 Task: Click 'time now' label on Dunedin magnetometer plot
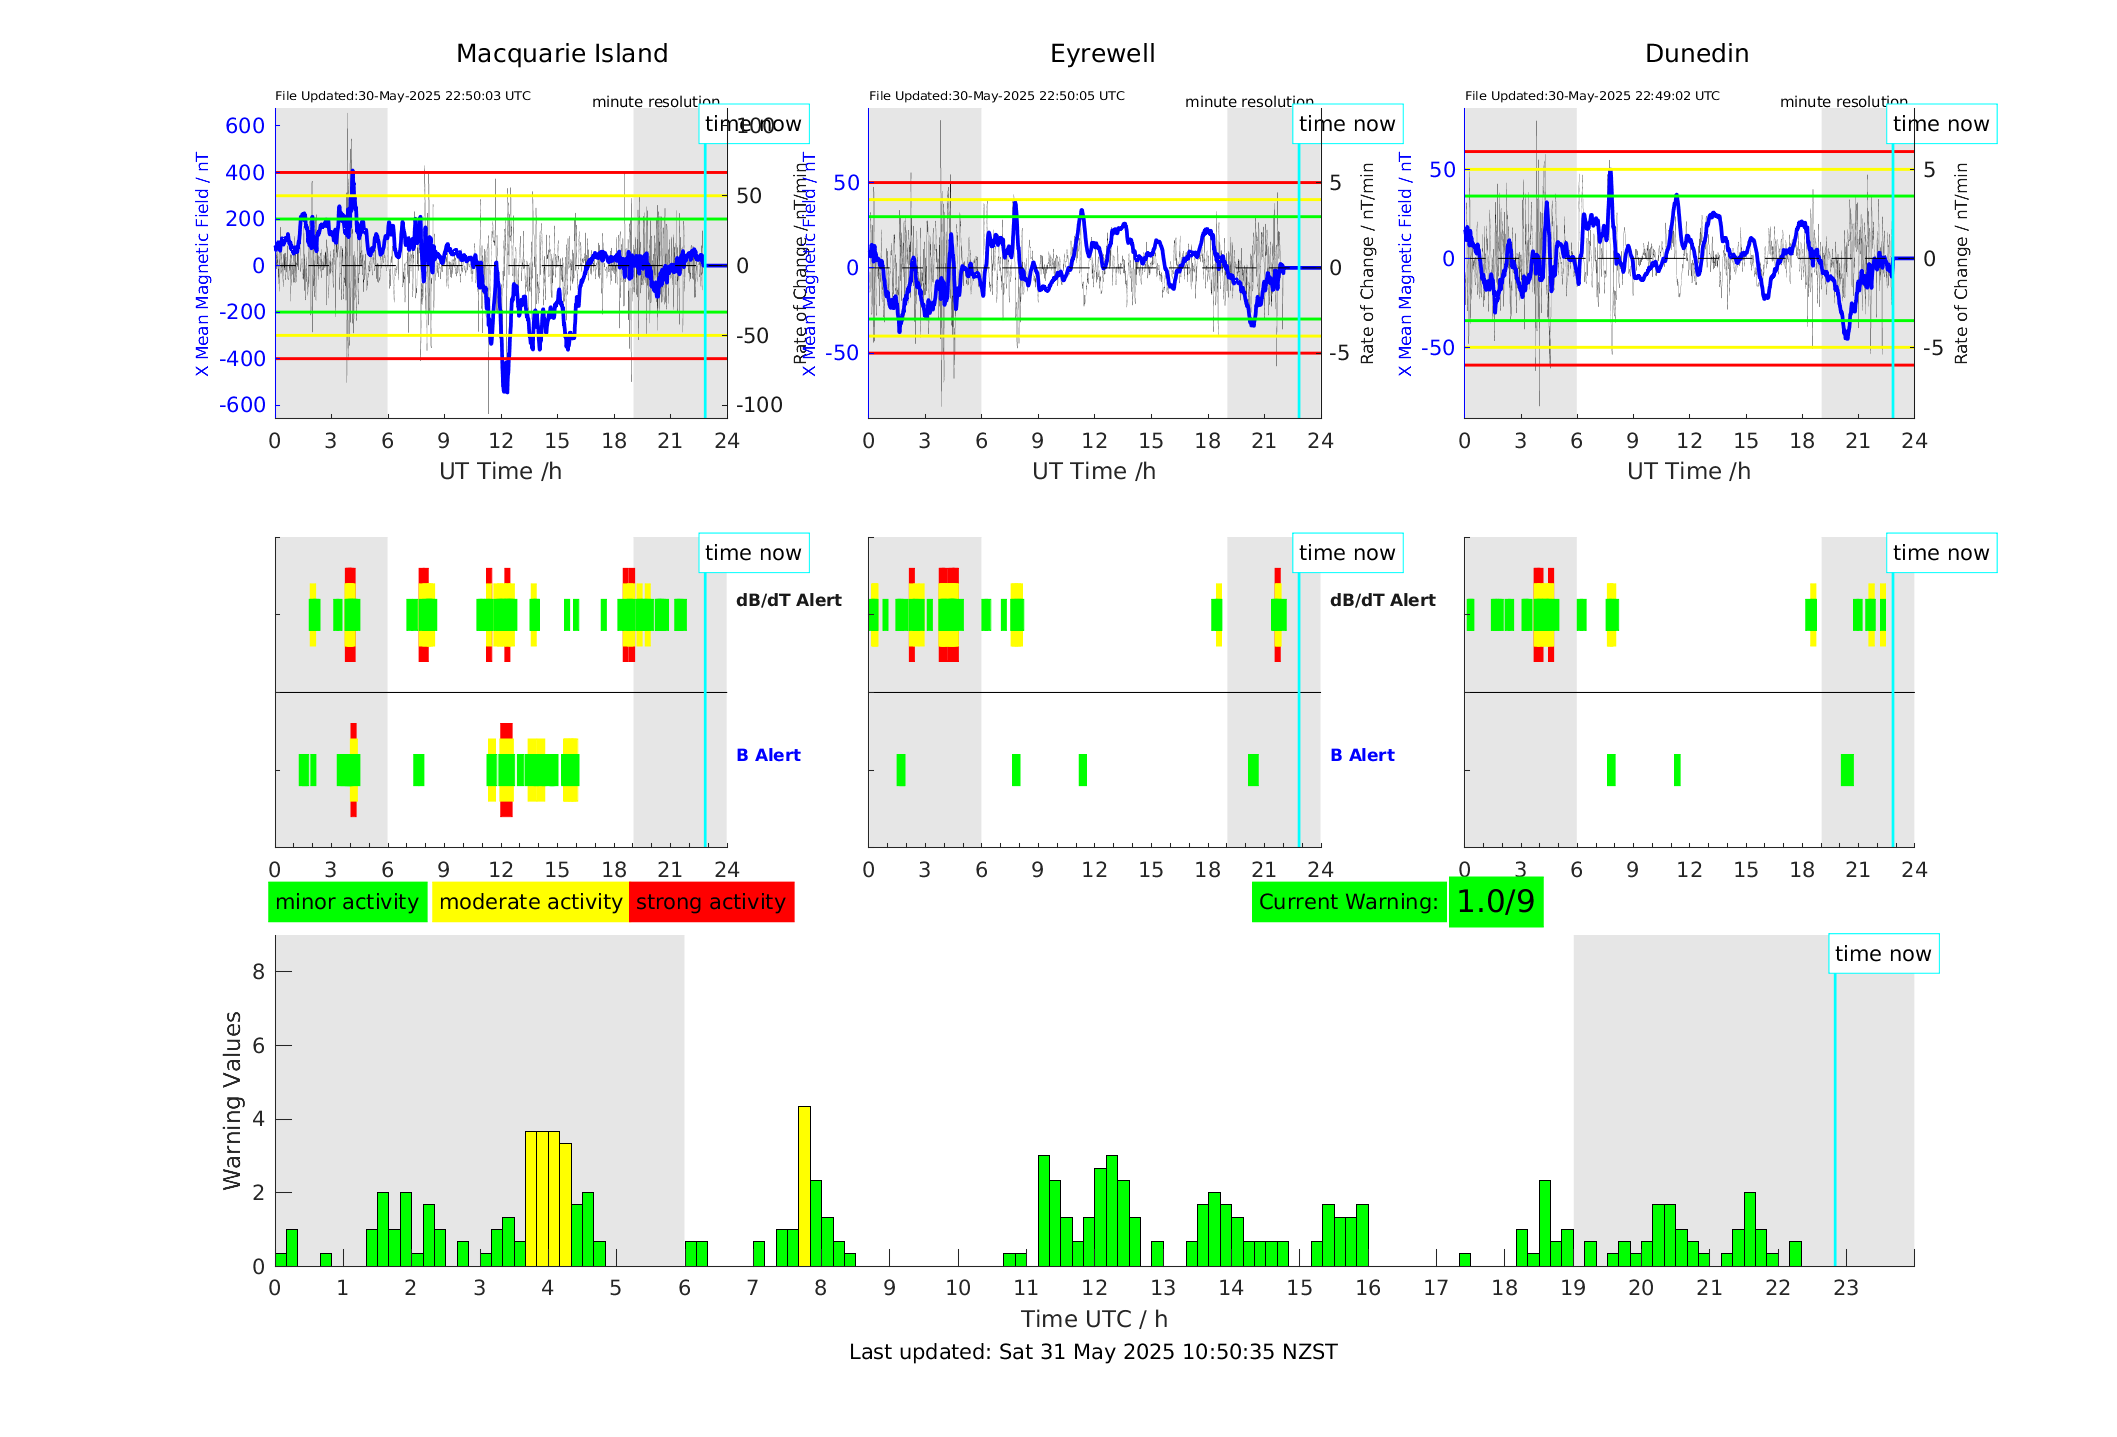click(1940, 124)
